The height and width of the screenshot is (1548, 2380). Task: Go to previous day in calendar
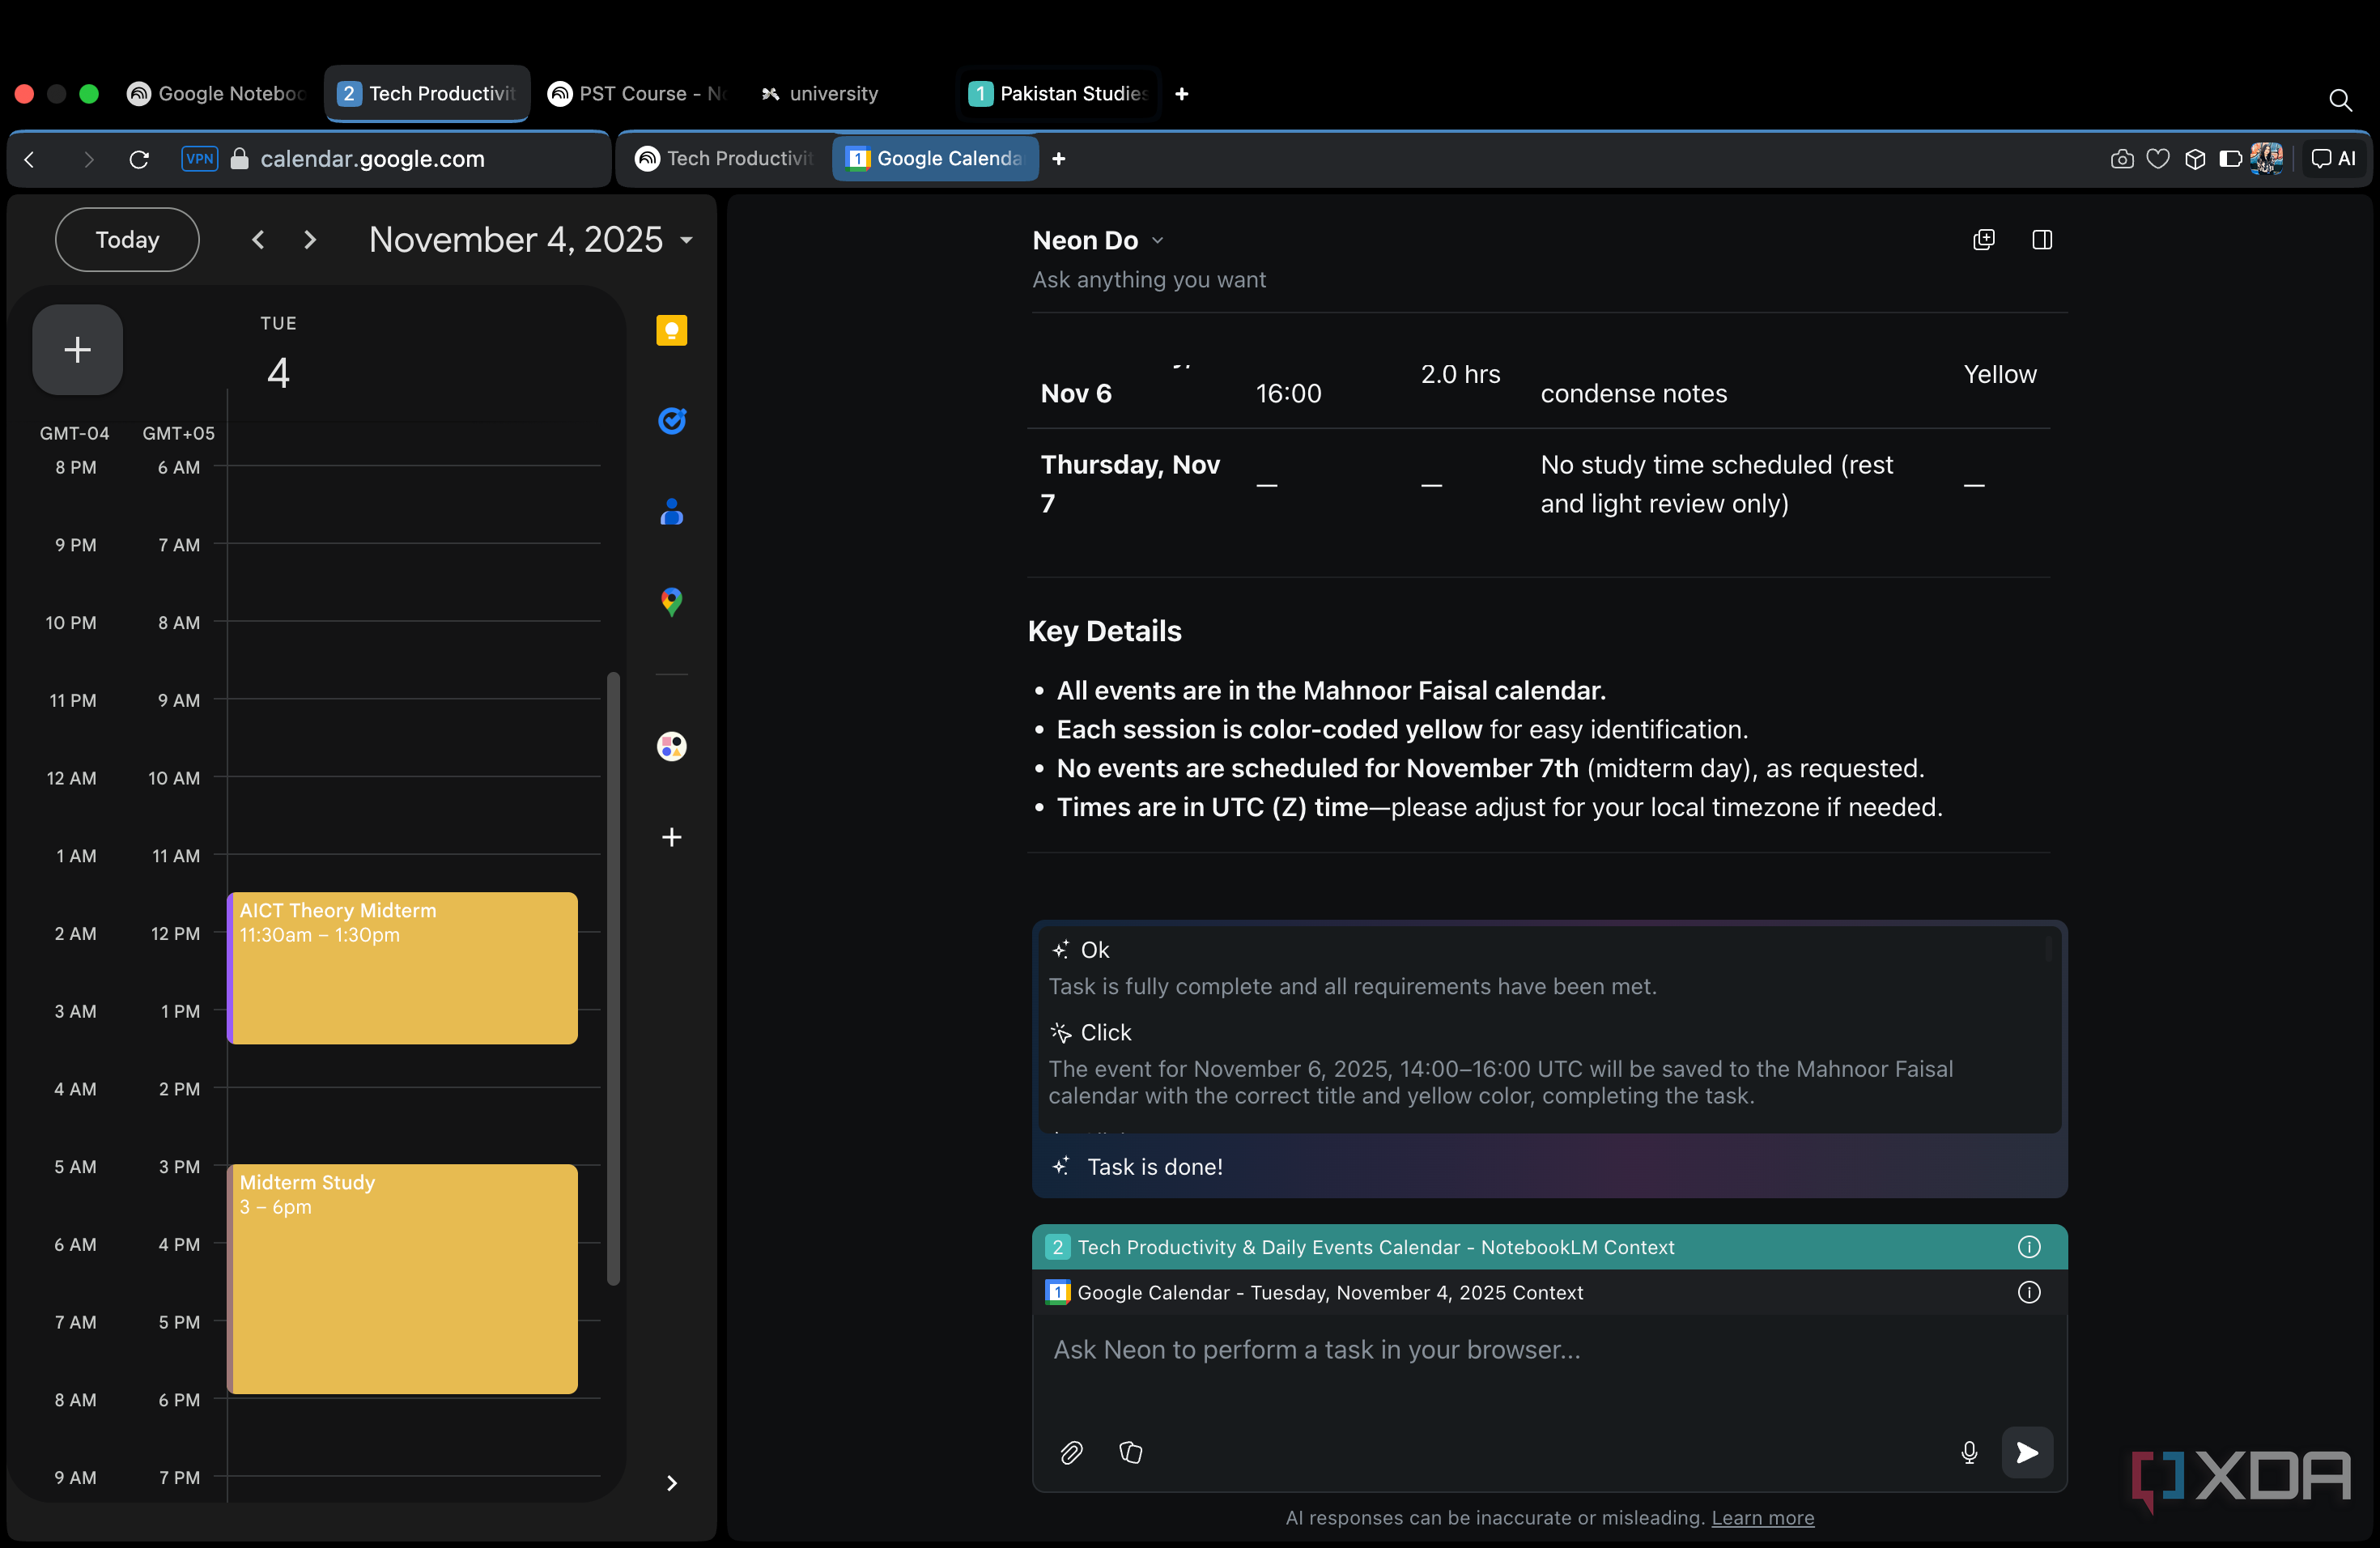point(258,240)
